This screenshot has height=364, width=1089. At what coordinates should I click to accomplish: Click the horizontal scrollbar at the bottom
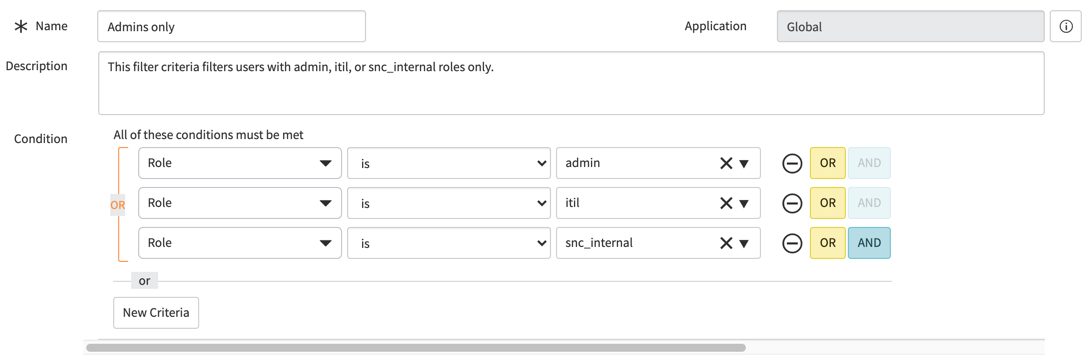coord(415,347)
